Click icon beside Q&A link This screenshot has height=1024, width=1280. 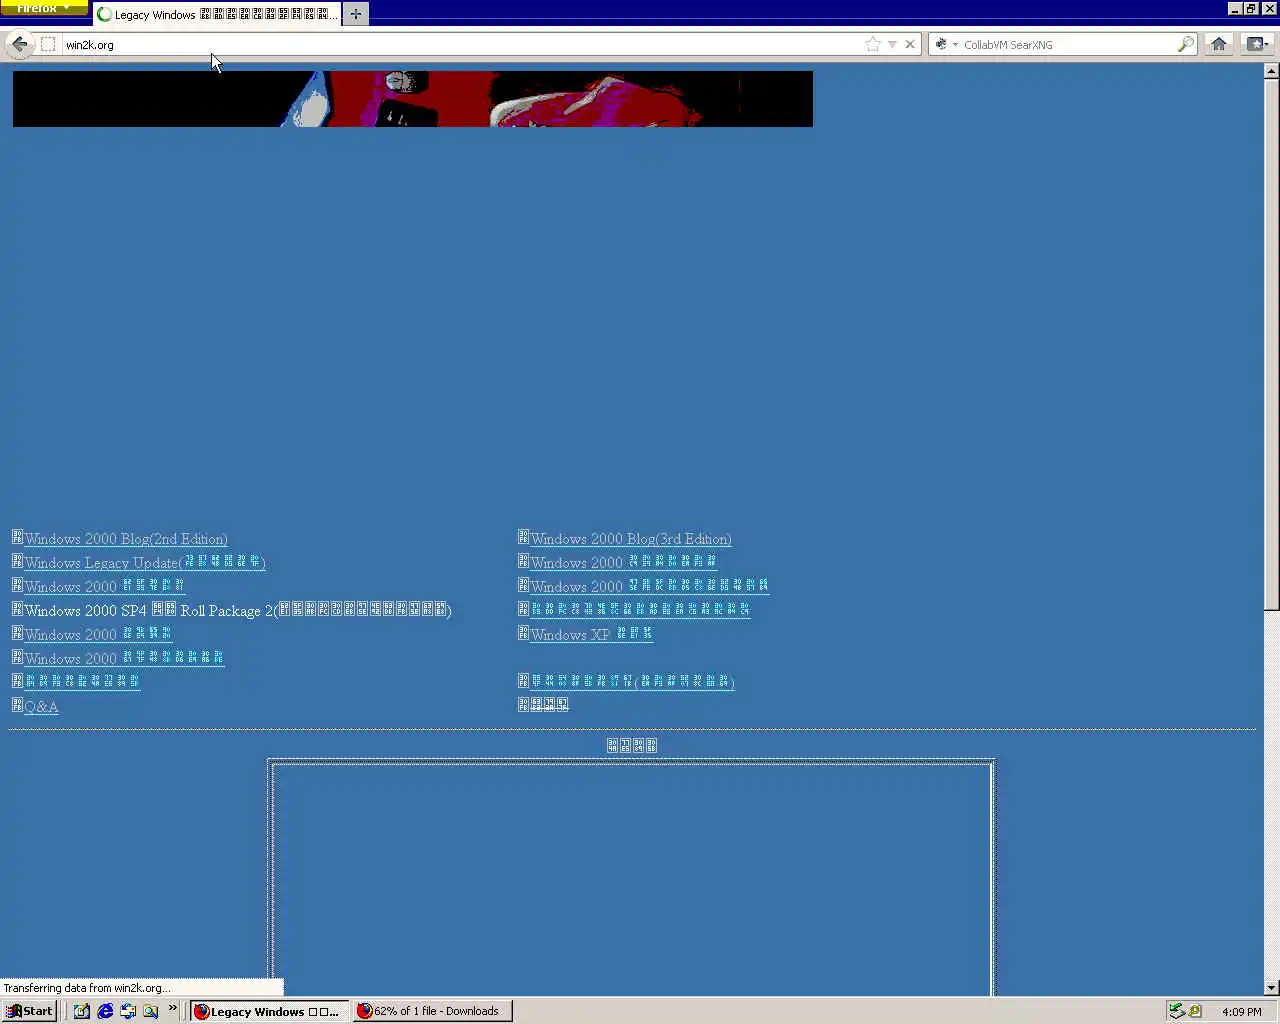(17, 705)
